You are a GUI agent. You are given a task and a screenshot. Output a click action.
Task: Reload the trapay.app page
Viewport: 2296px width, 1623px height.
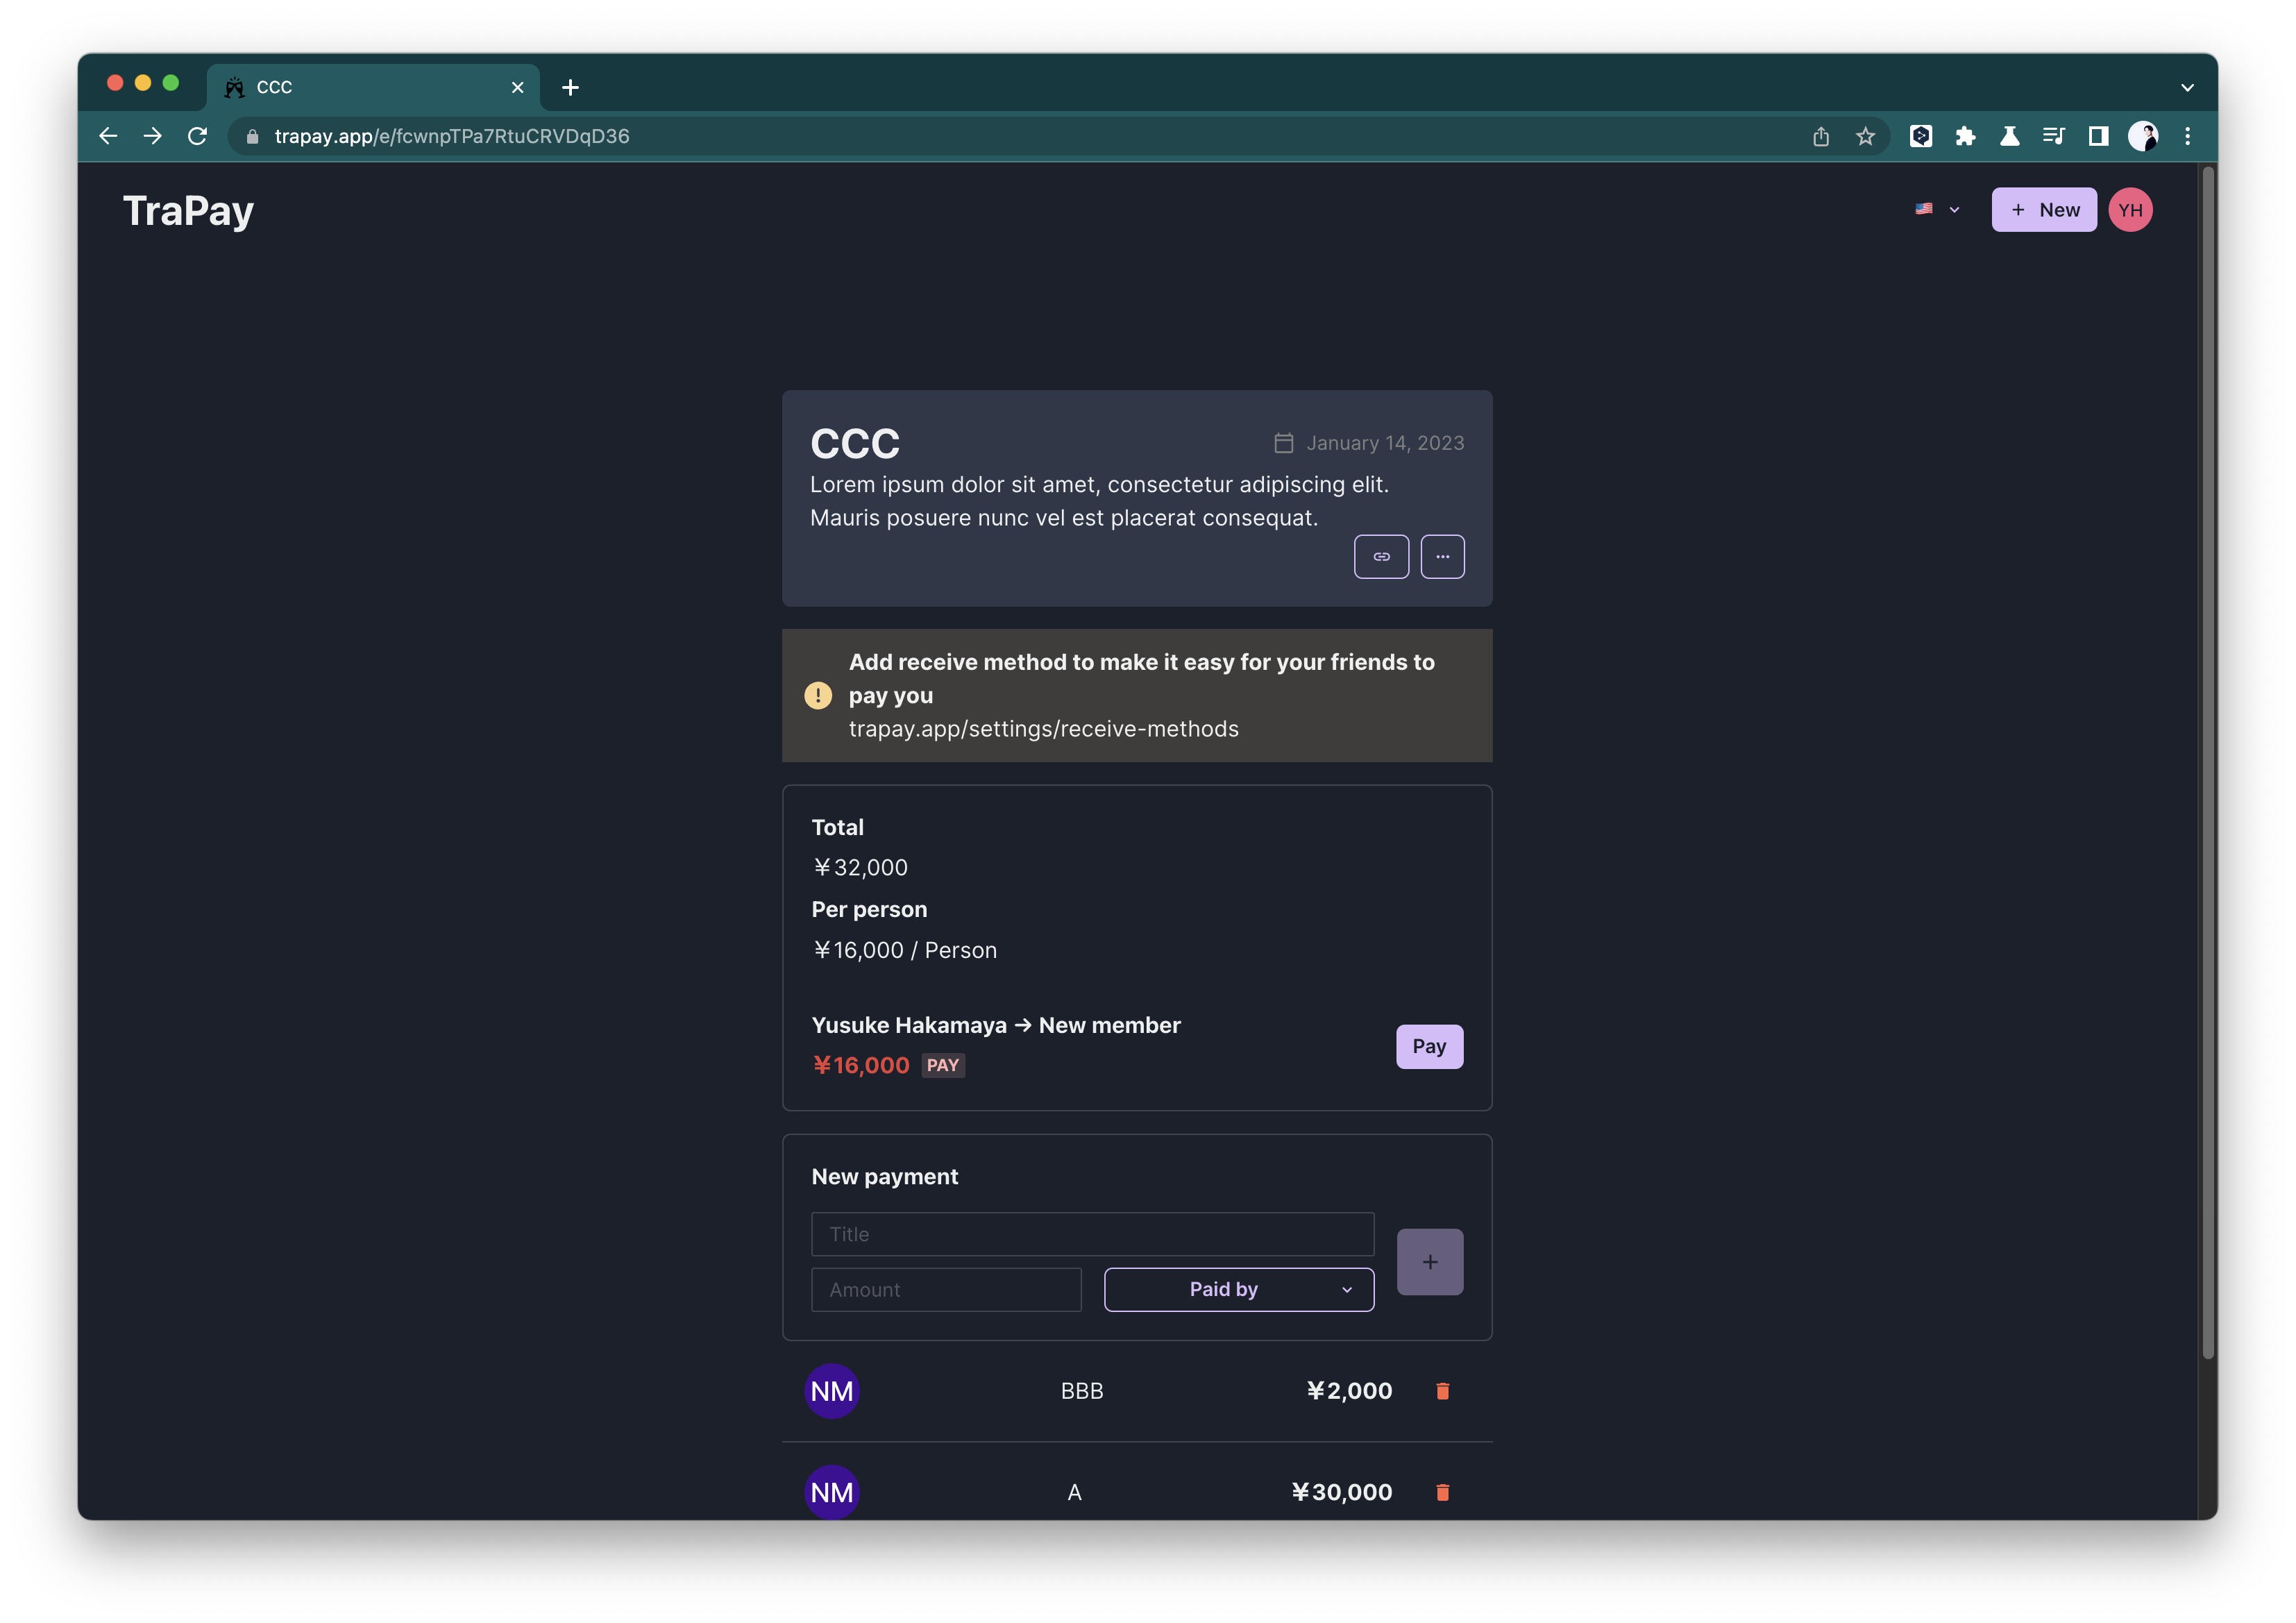198,136
